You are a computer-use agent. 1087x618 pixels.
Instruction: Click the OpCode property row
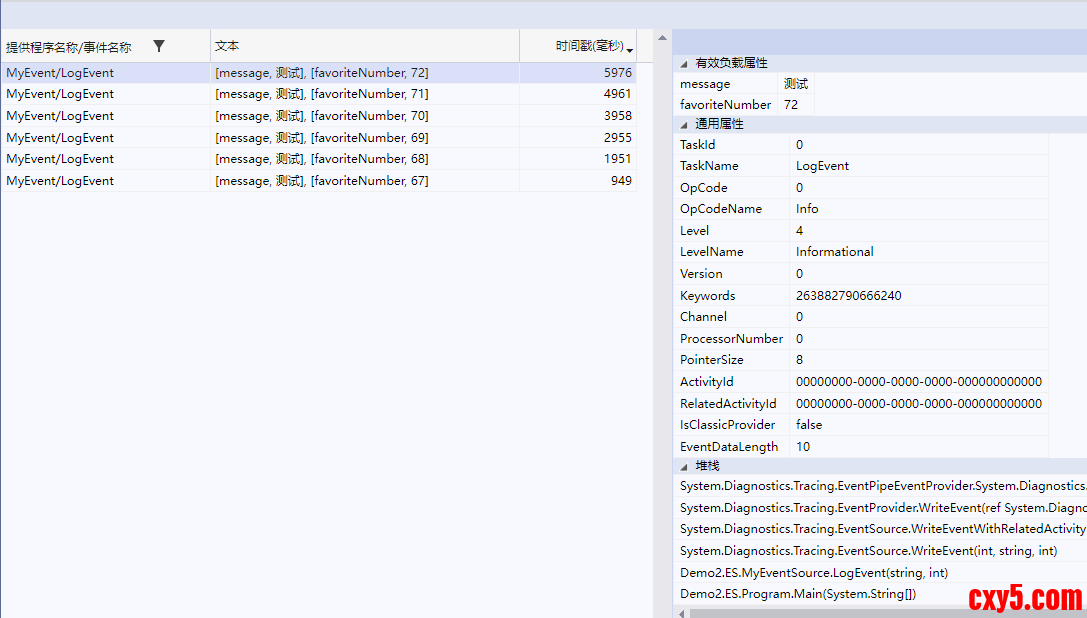click(862, 187)
